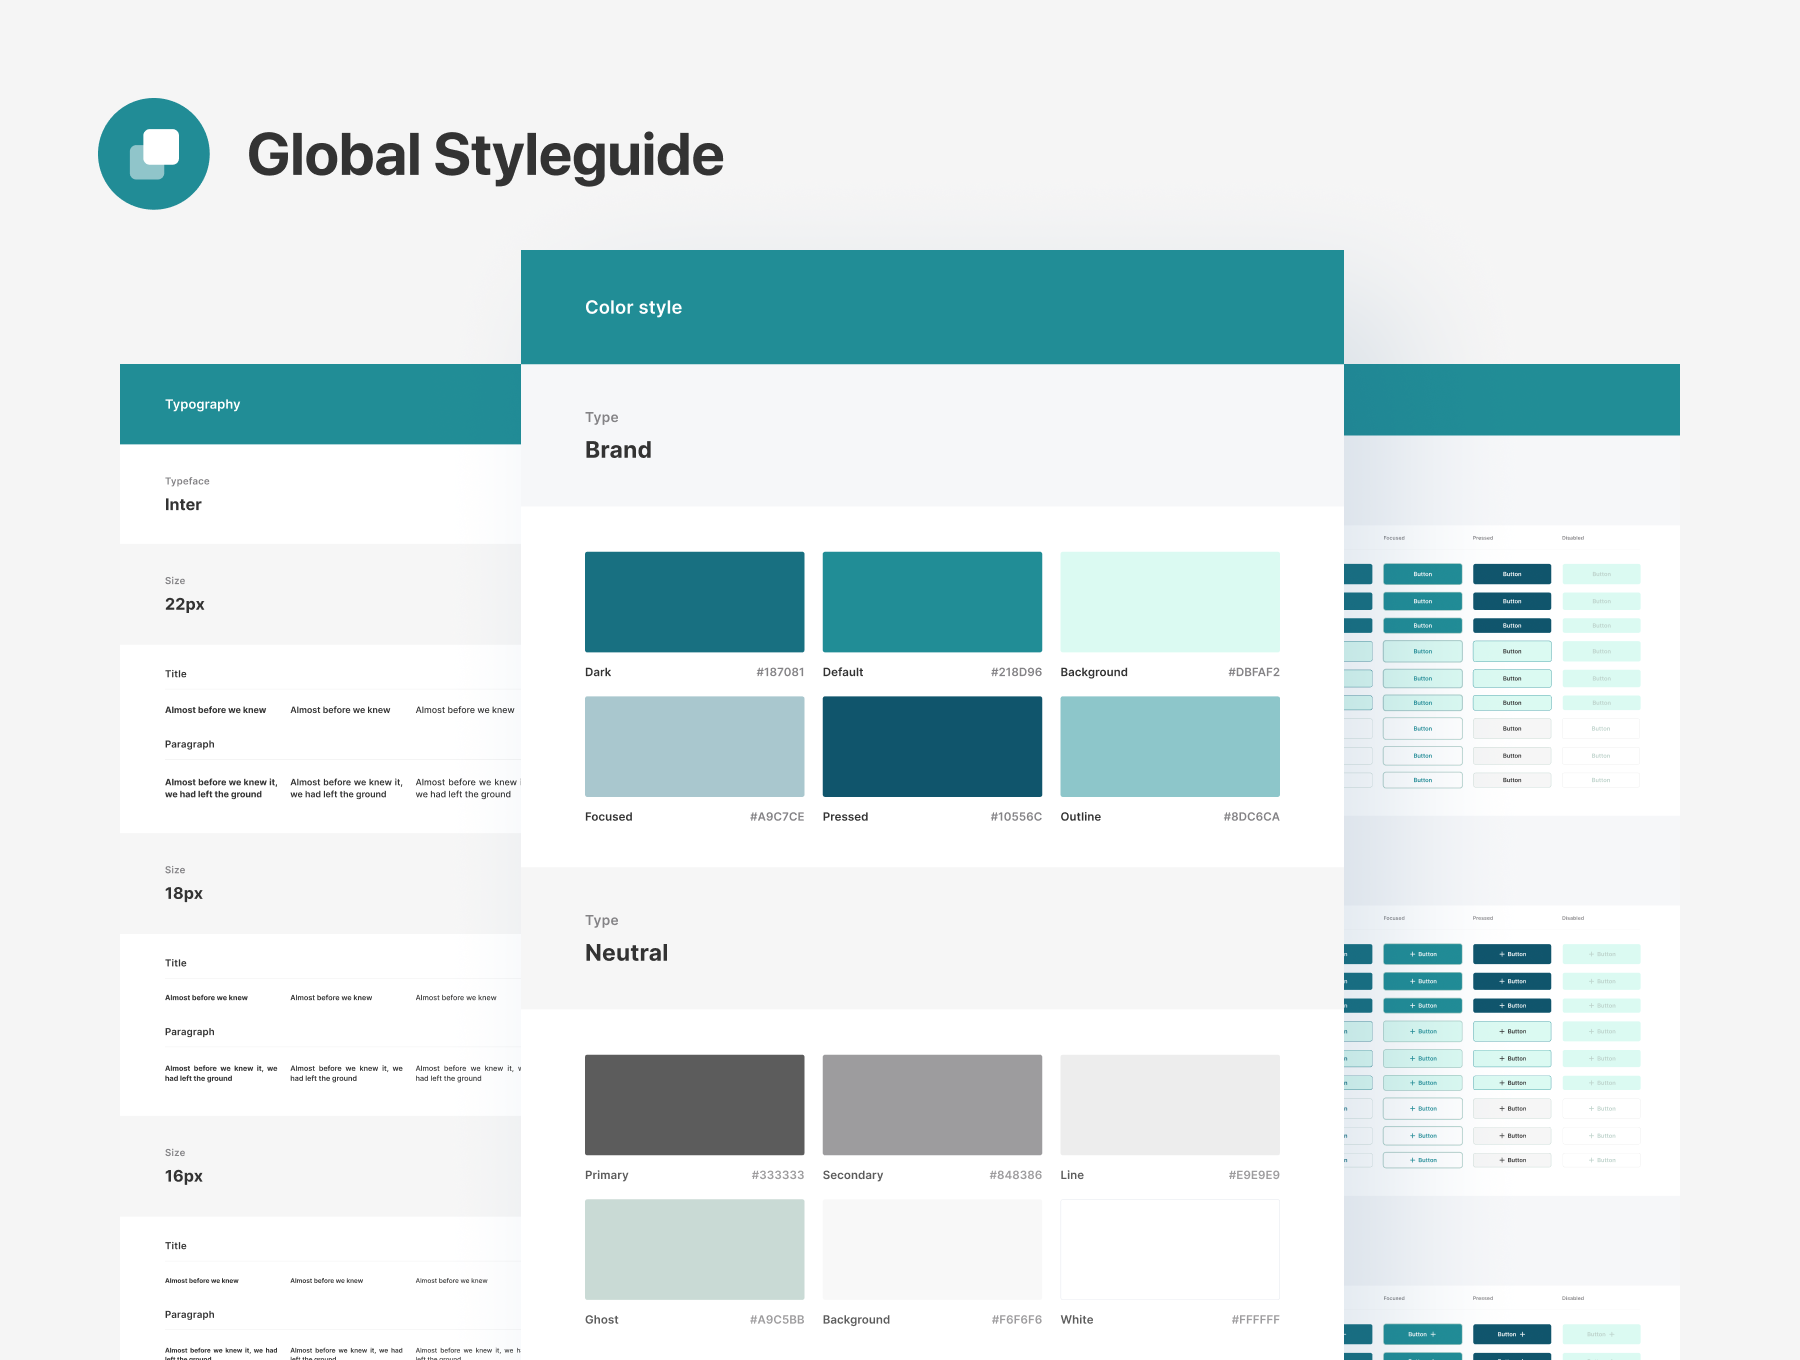Pick the Default brand color swatch
The width and height of the screenshot is (1800, 1360).
click(x=932, y=602)
